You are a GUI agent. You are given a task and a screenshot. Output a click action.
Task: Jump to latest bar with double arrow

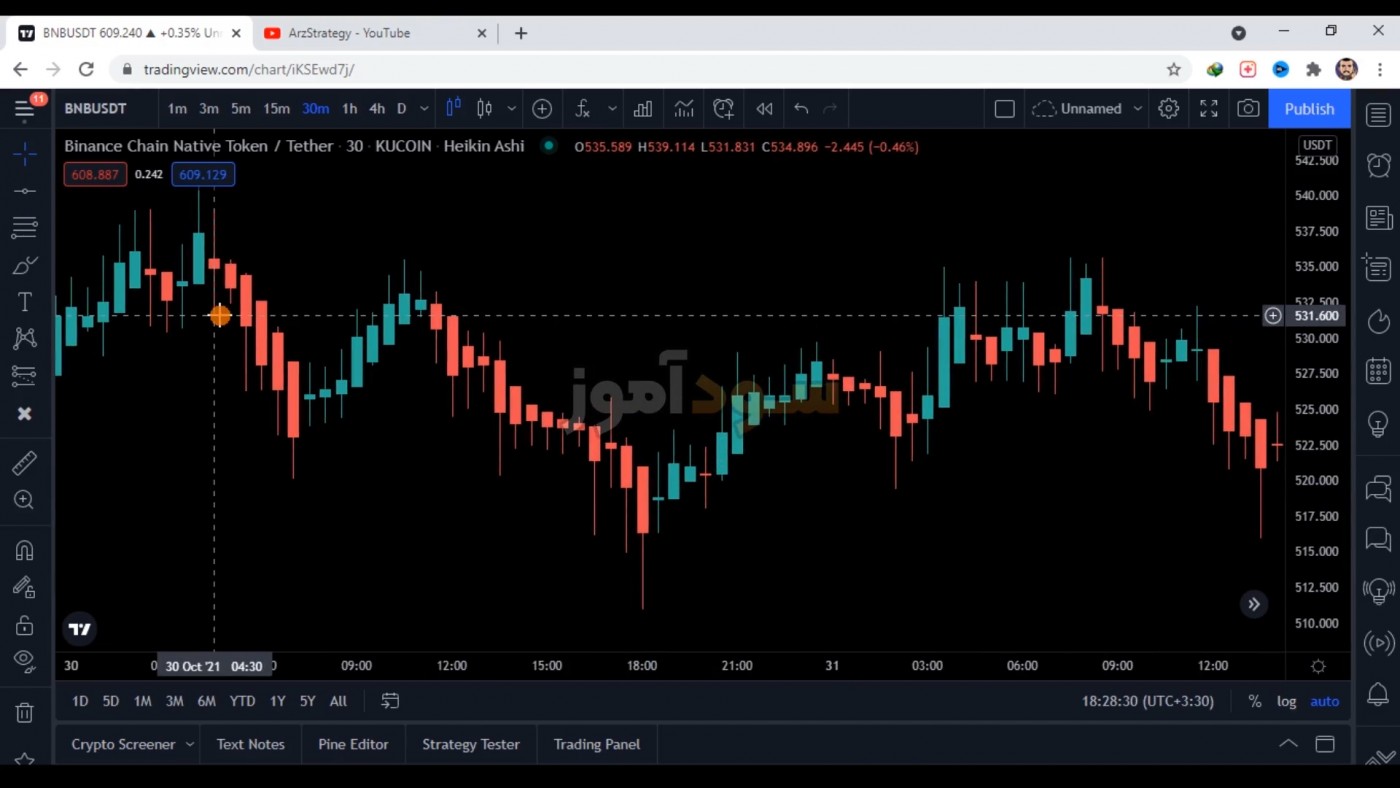point(1254,604)
